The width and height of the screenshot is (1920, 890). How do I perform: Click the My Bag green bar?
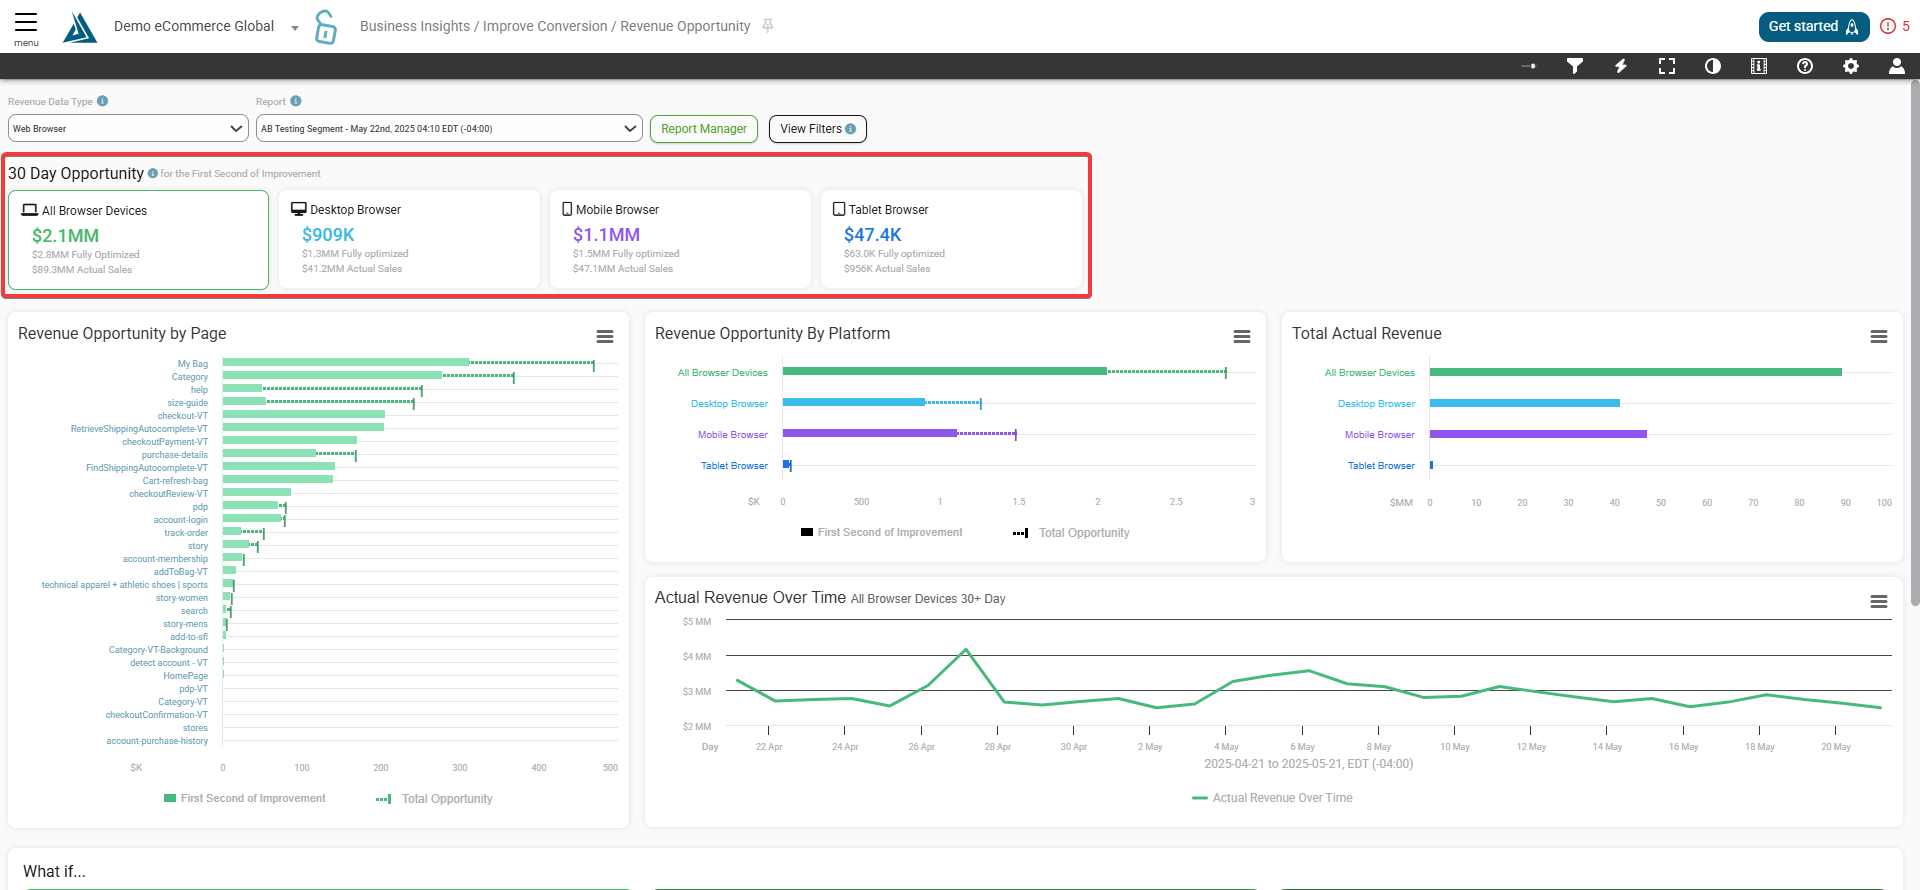(345, 362)
